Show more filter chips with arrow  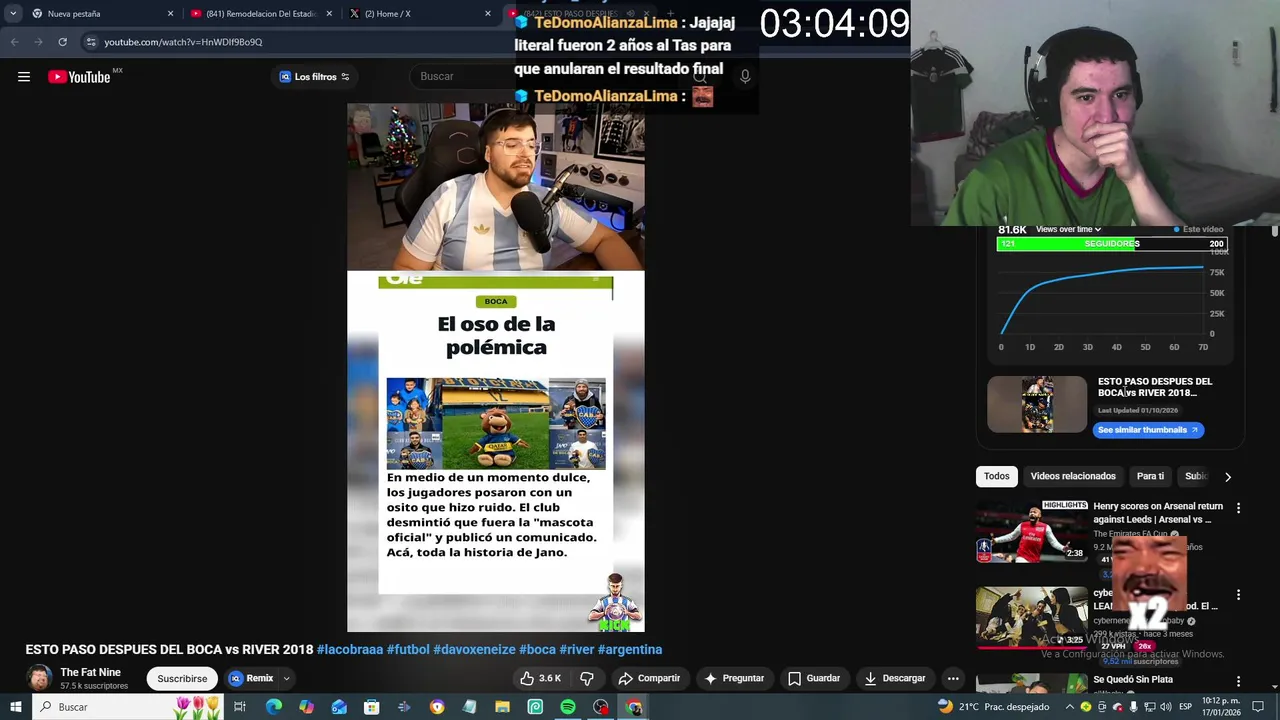[x=1228, y=477]
